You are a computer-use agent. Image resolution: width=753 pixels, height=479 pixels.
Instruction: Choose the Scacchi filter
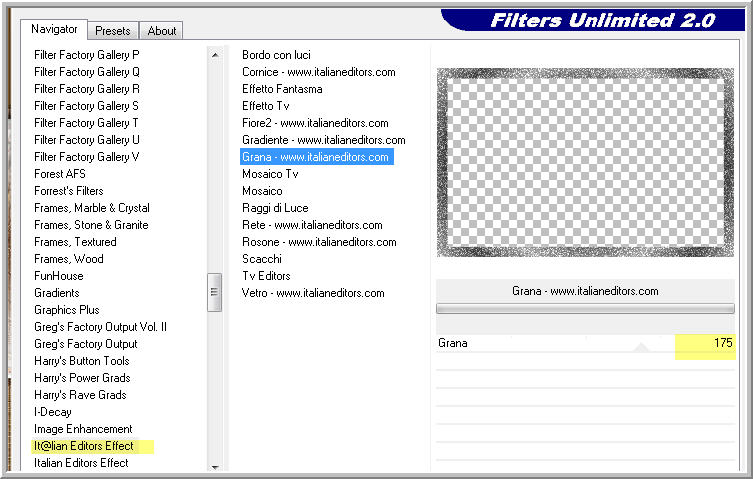point(262,259)
